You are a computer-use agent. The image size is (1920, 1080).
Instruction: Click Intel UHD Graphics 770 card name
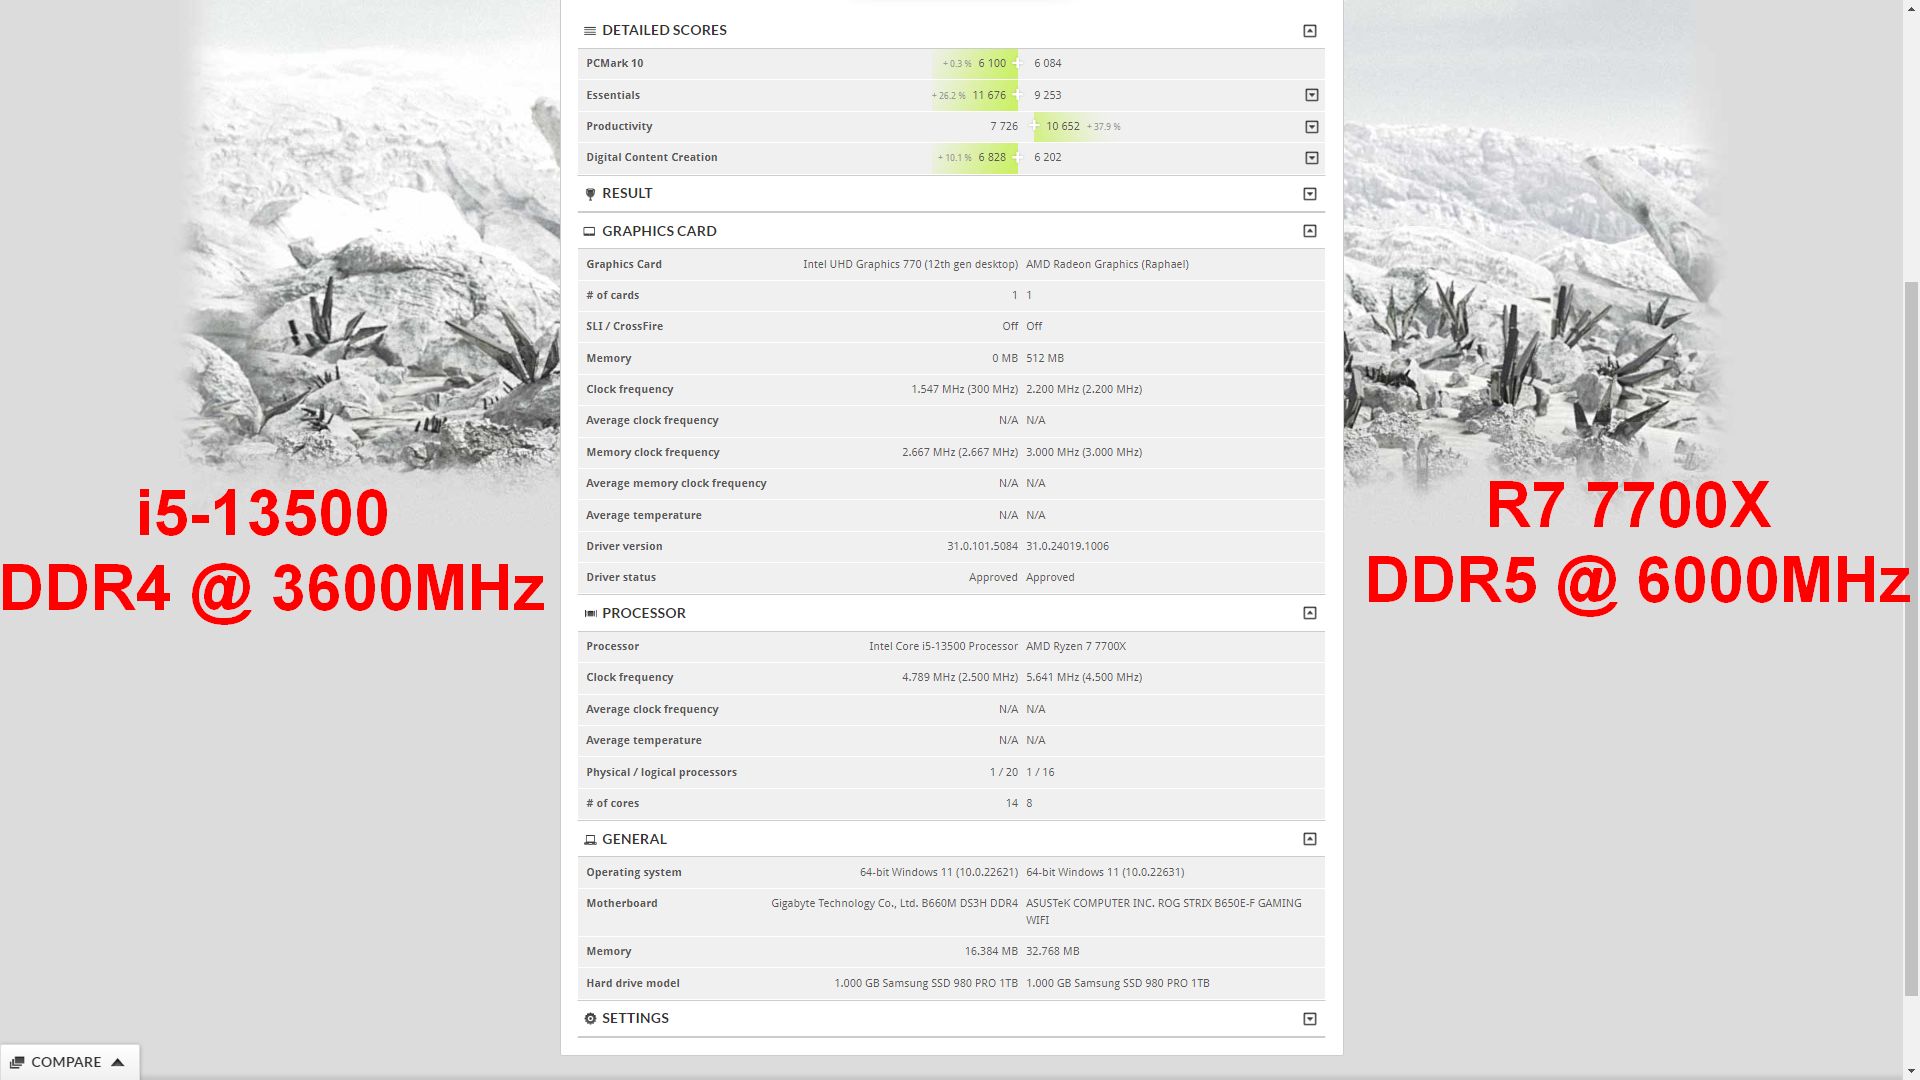coord(910,264)
